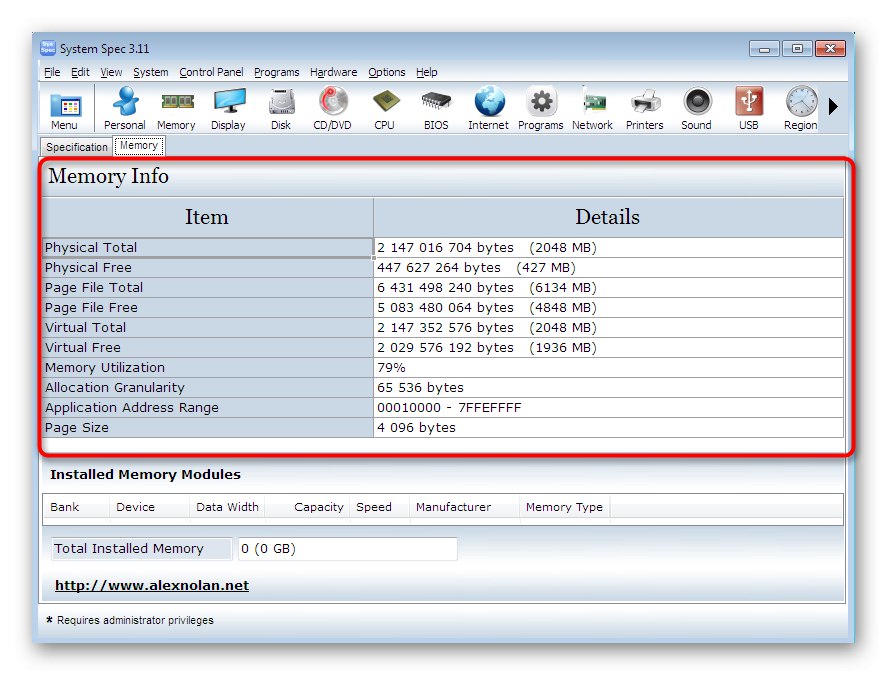Viewport: 887px width, 675px height.
Task: Sort by the Memory Type column
Action: click(x=565, y=507)
